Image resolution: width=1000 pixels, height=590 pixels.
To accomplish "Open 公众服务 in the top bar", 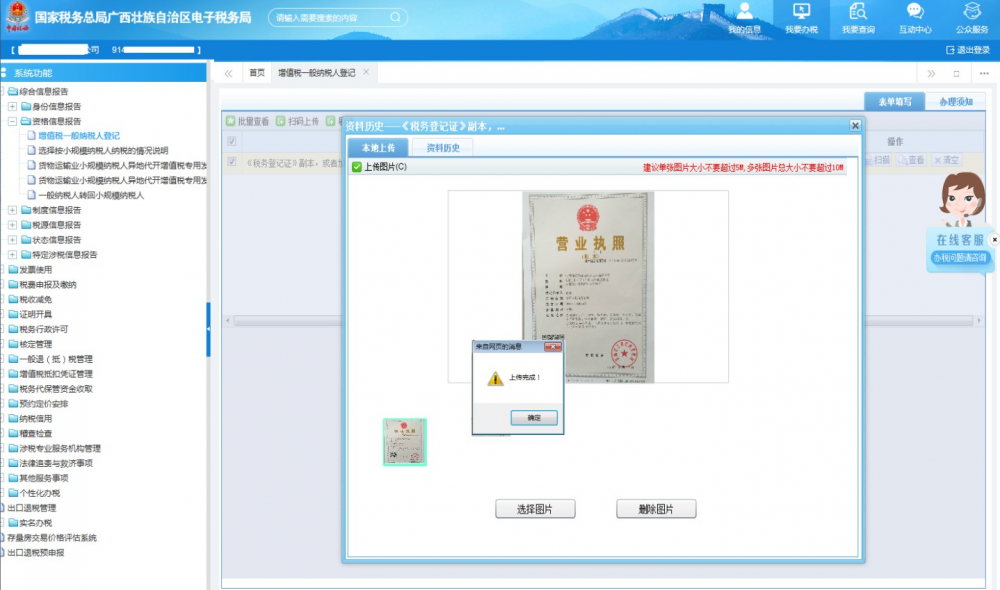I will click(971, 12).
